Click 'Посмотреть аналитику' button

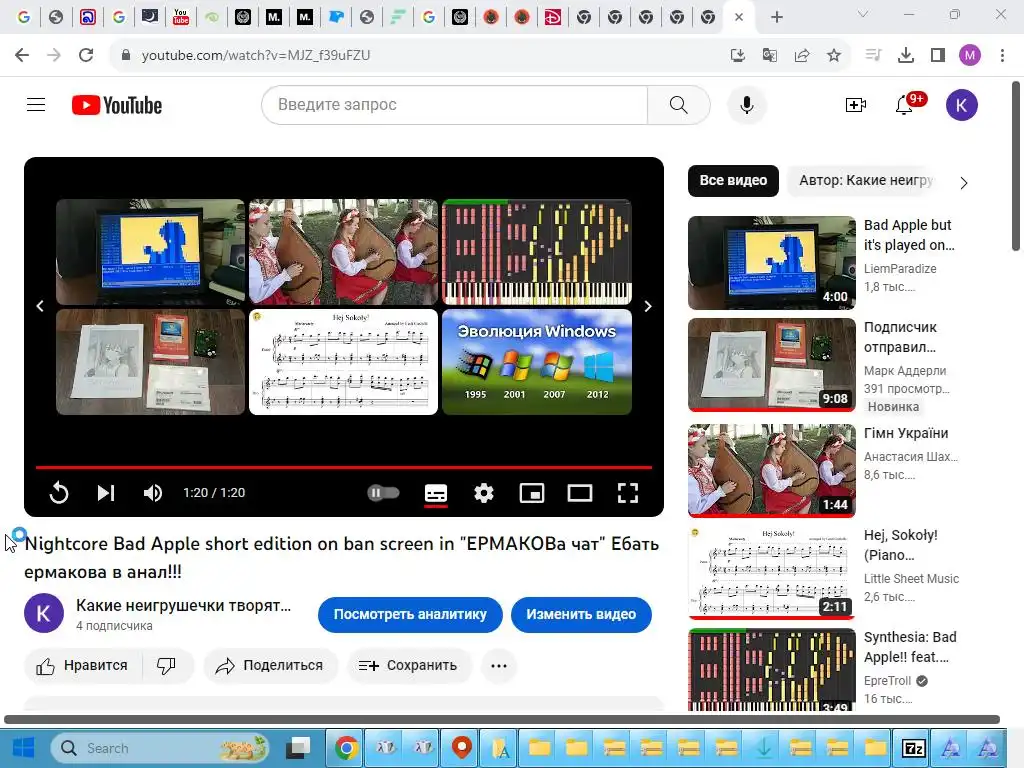click(x=410, y=615)
